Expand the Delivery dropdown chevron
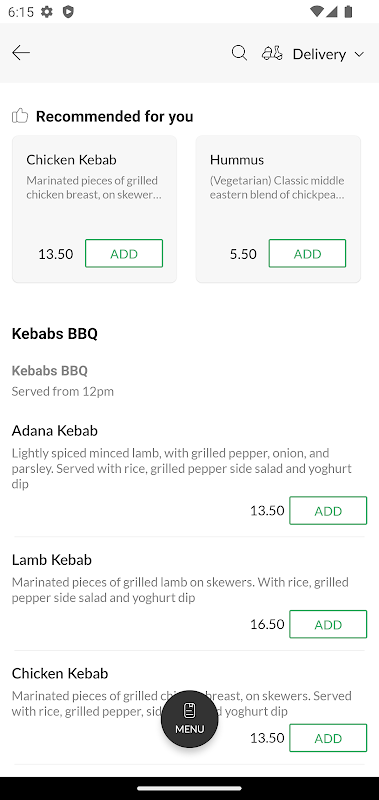The image size is (379, 800). 359,54
